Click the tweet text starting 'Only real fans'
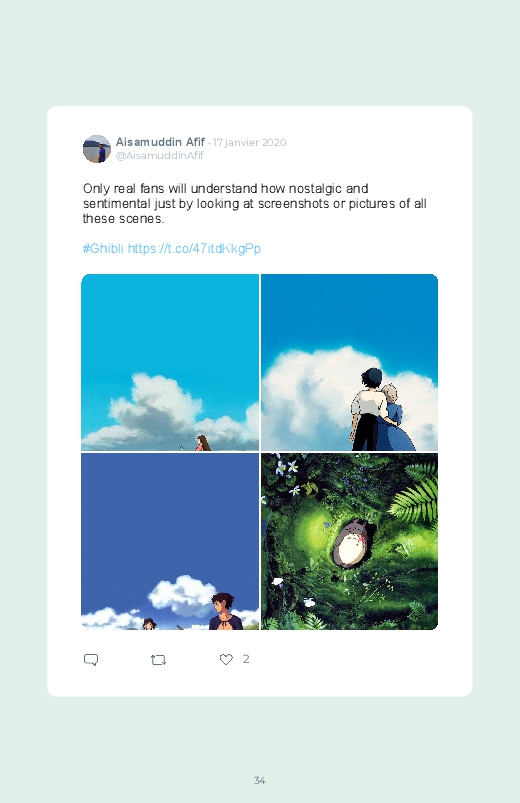 [x=255, y=203]
